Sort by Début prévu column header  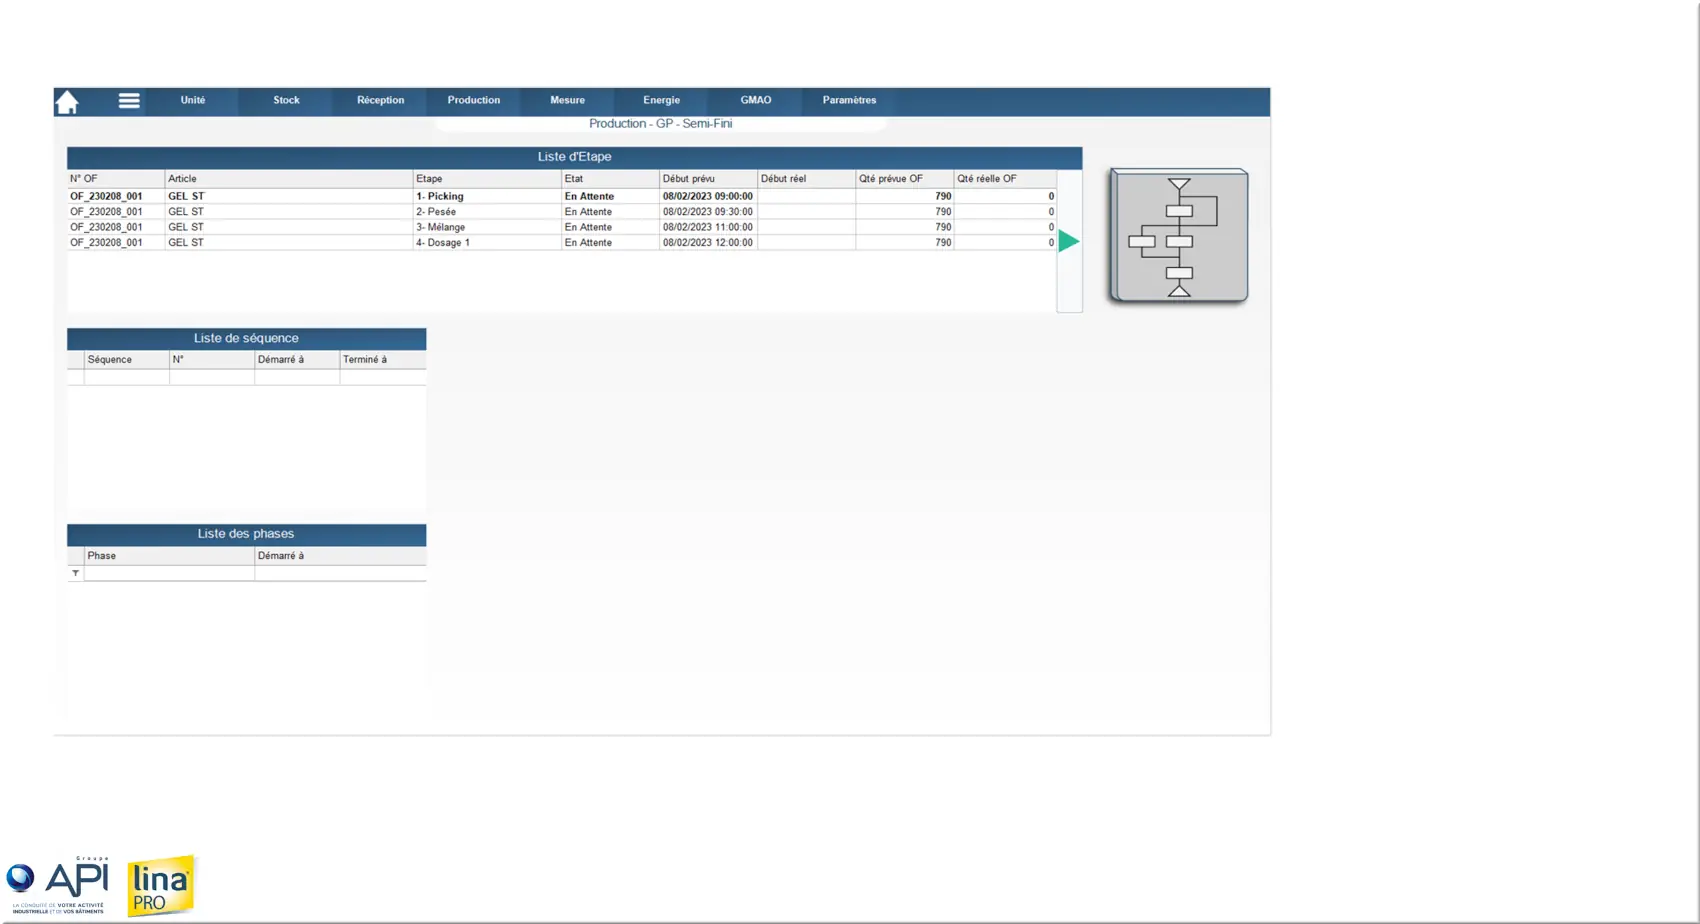coord(708,179)
